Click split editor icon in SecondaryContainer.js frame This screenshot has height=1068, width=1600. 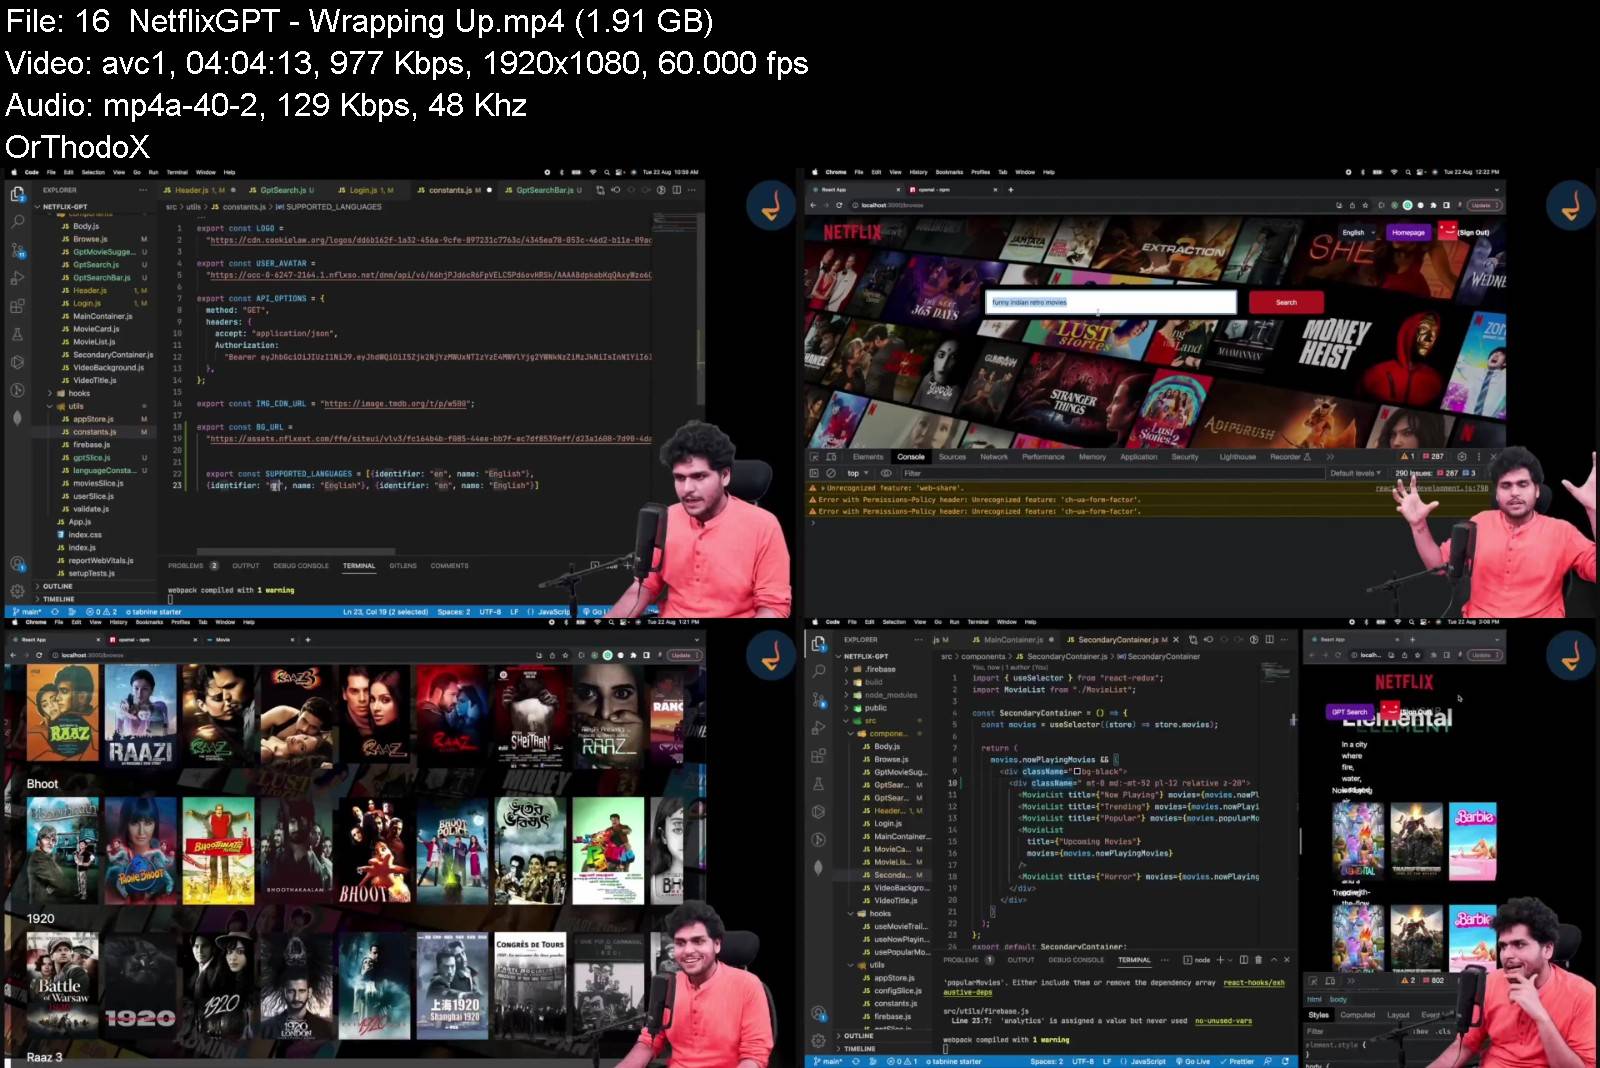pos(1269,639)
